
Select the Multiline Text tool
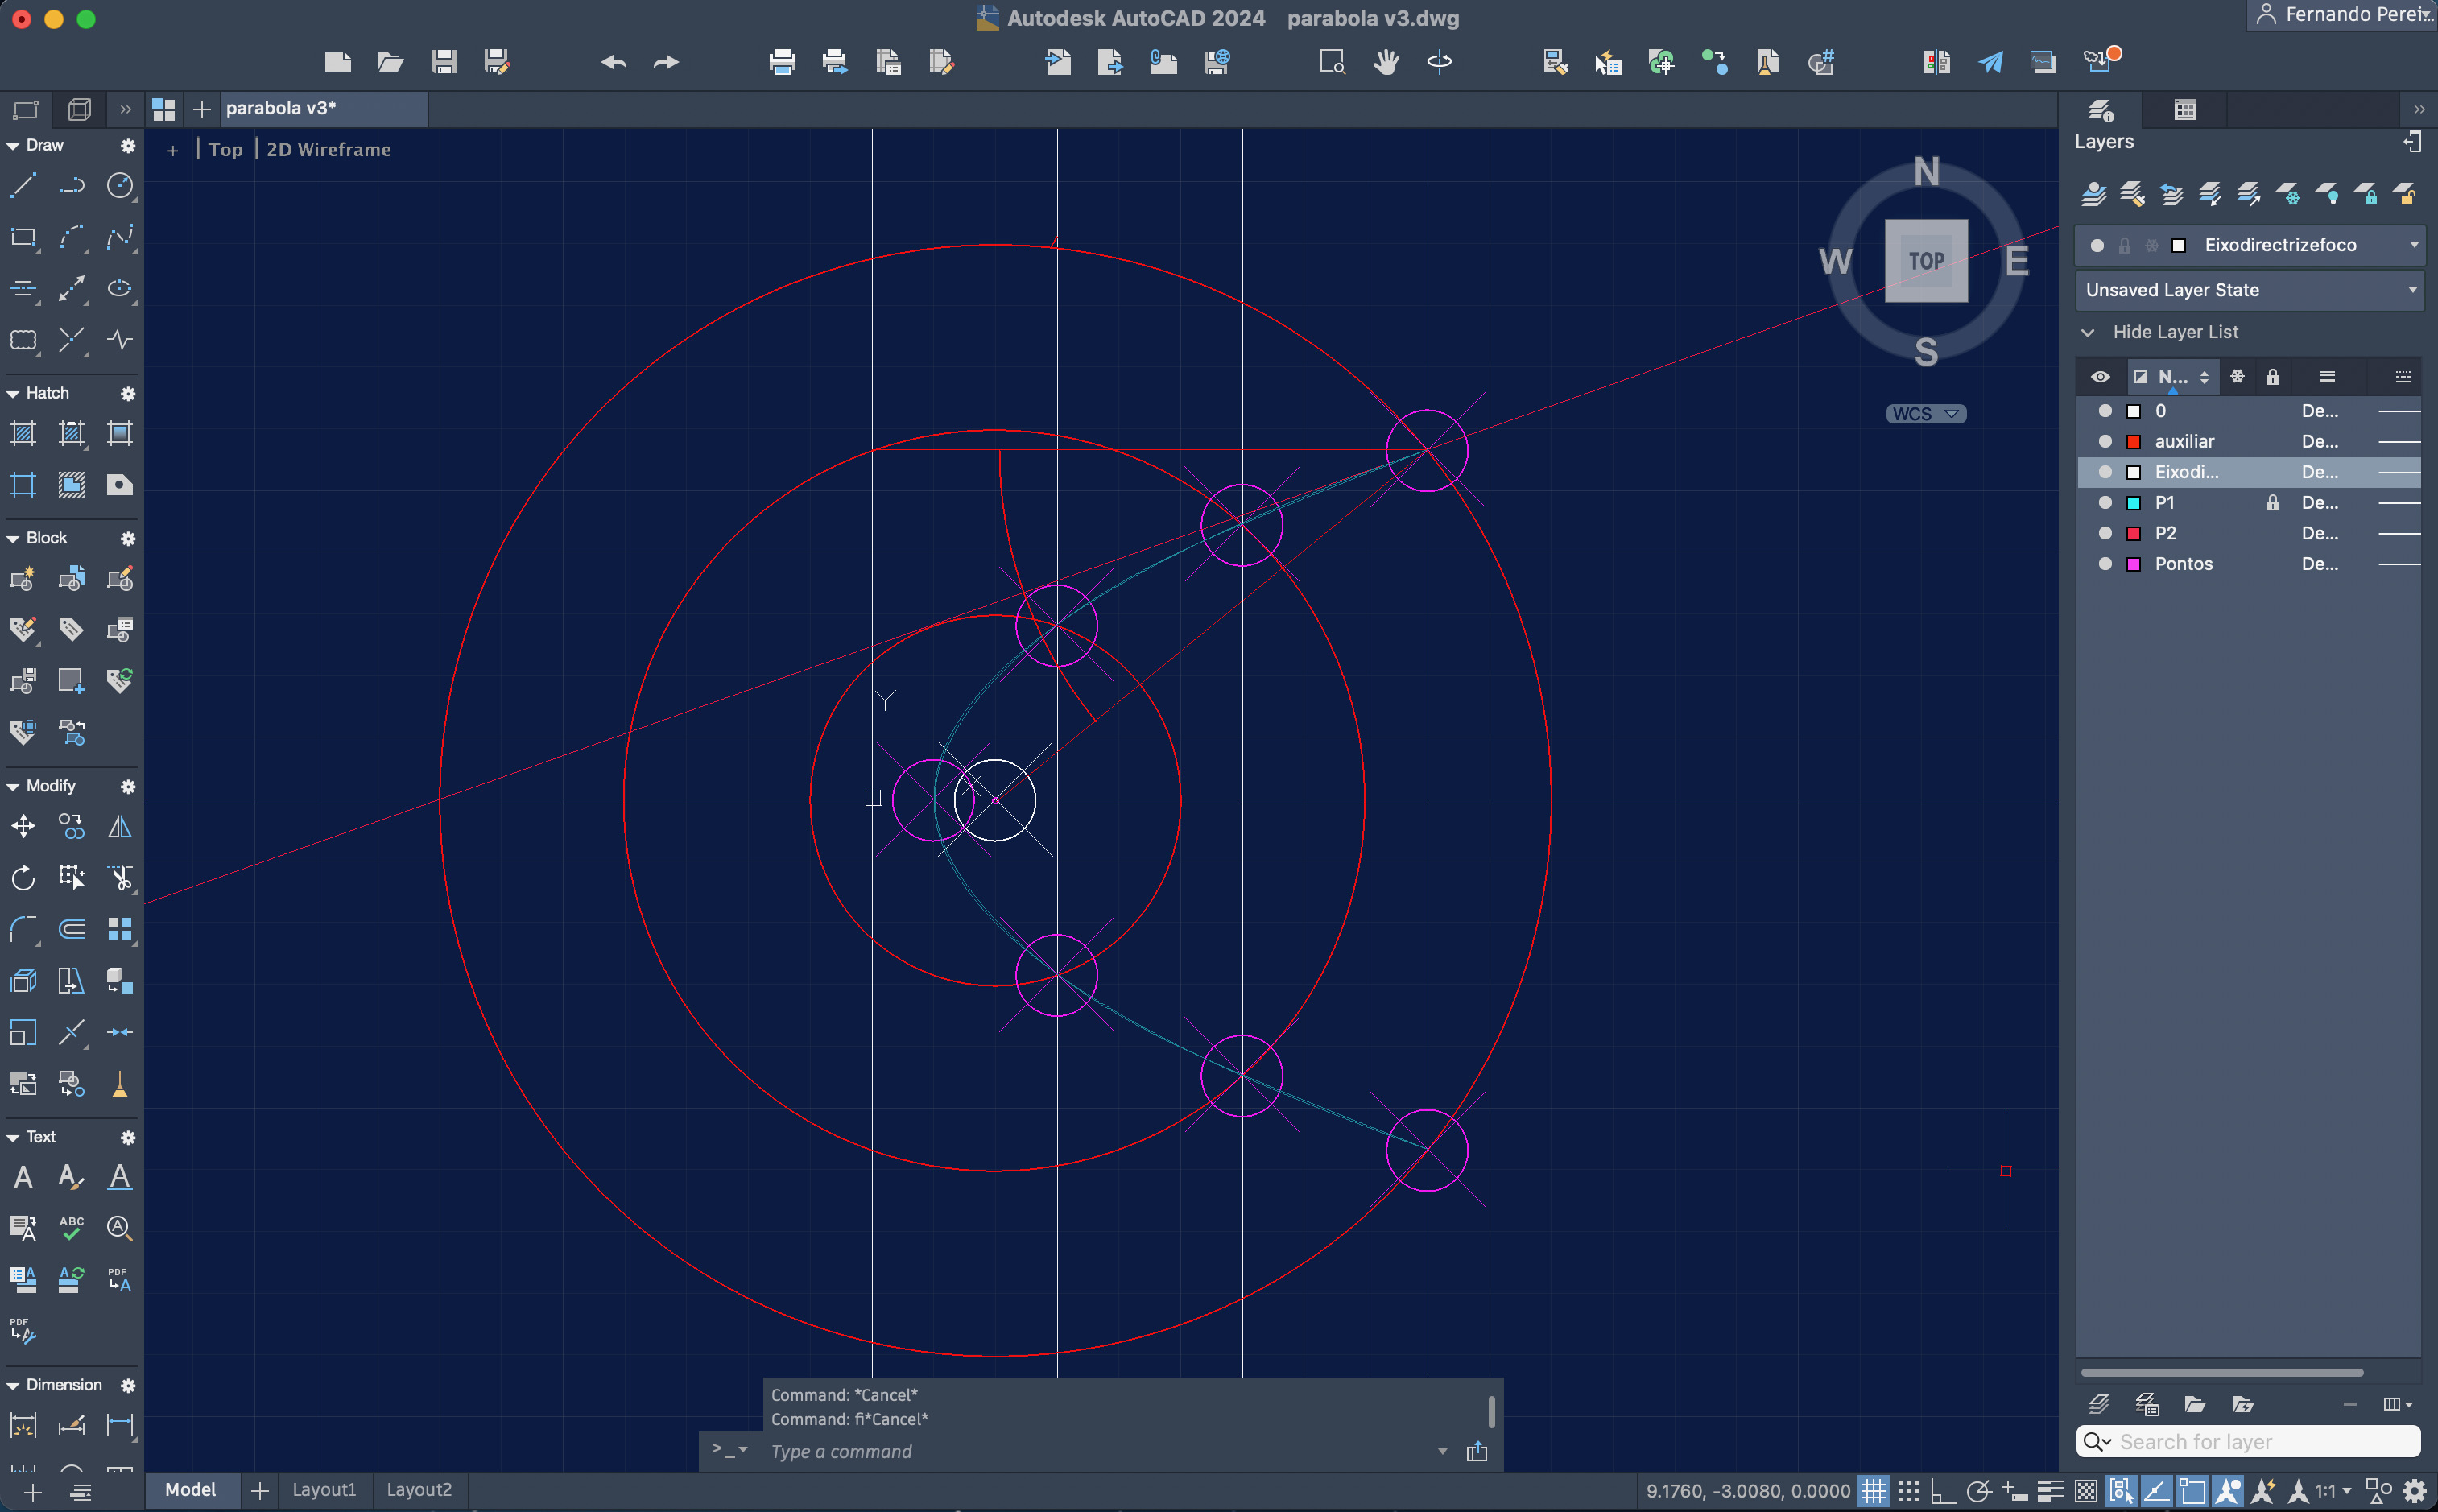coord(23,1177)
